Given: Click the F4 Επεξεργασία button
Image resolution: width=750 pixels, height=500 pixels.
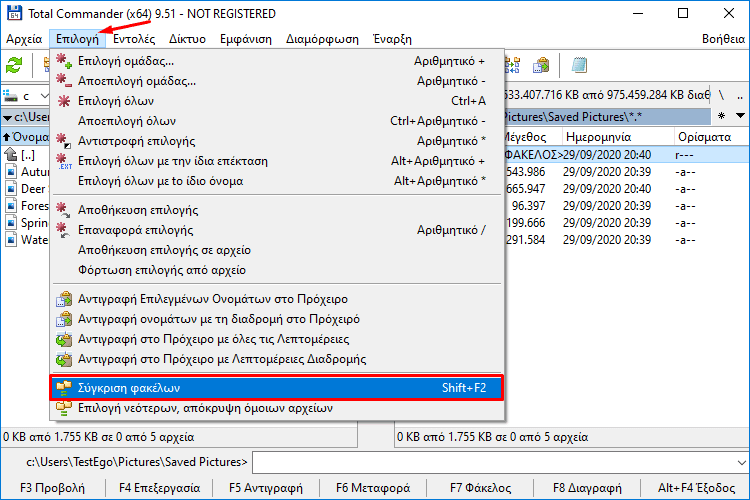Looking at the screenshot, I should [x=159, y=488].
